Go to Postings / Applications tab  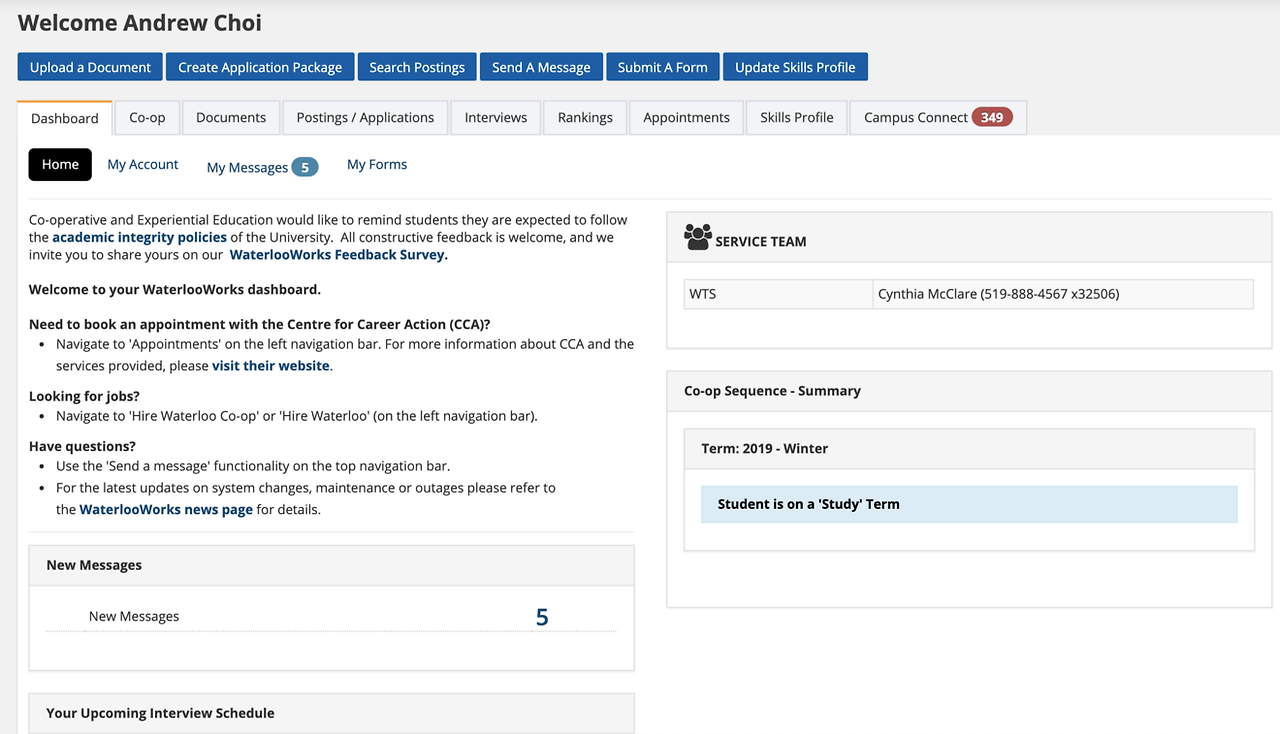[365, 117]
